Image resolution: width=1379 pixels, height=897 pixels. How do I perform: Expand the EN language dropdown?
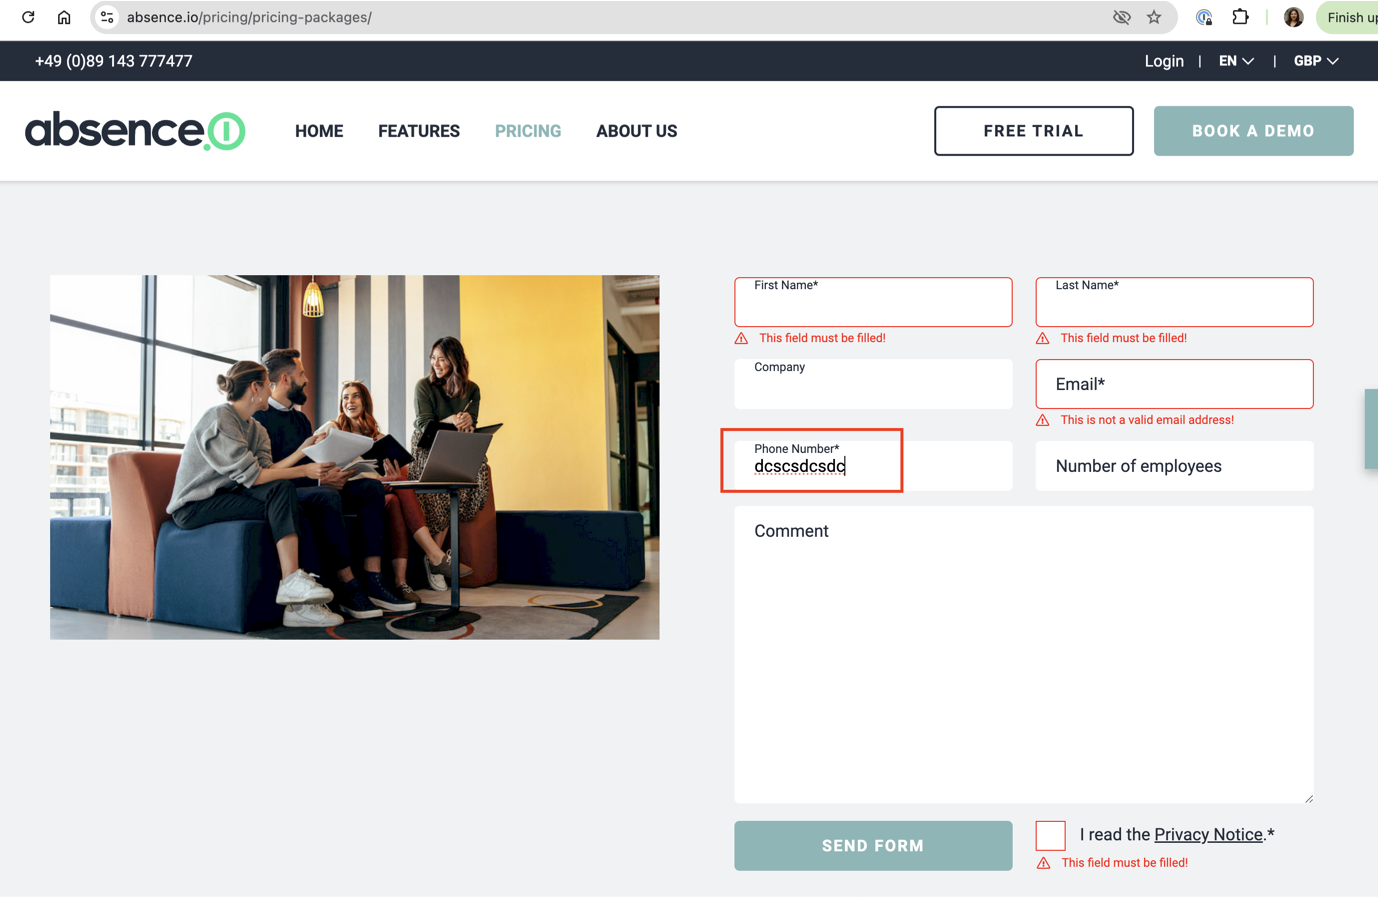click(1236, 61)
